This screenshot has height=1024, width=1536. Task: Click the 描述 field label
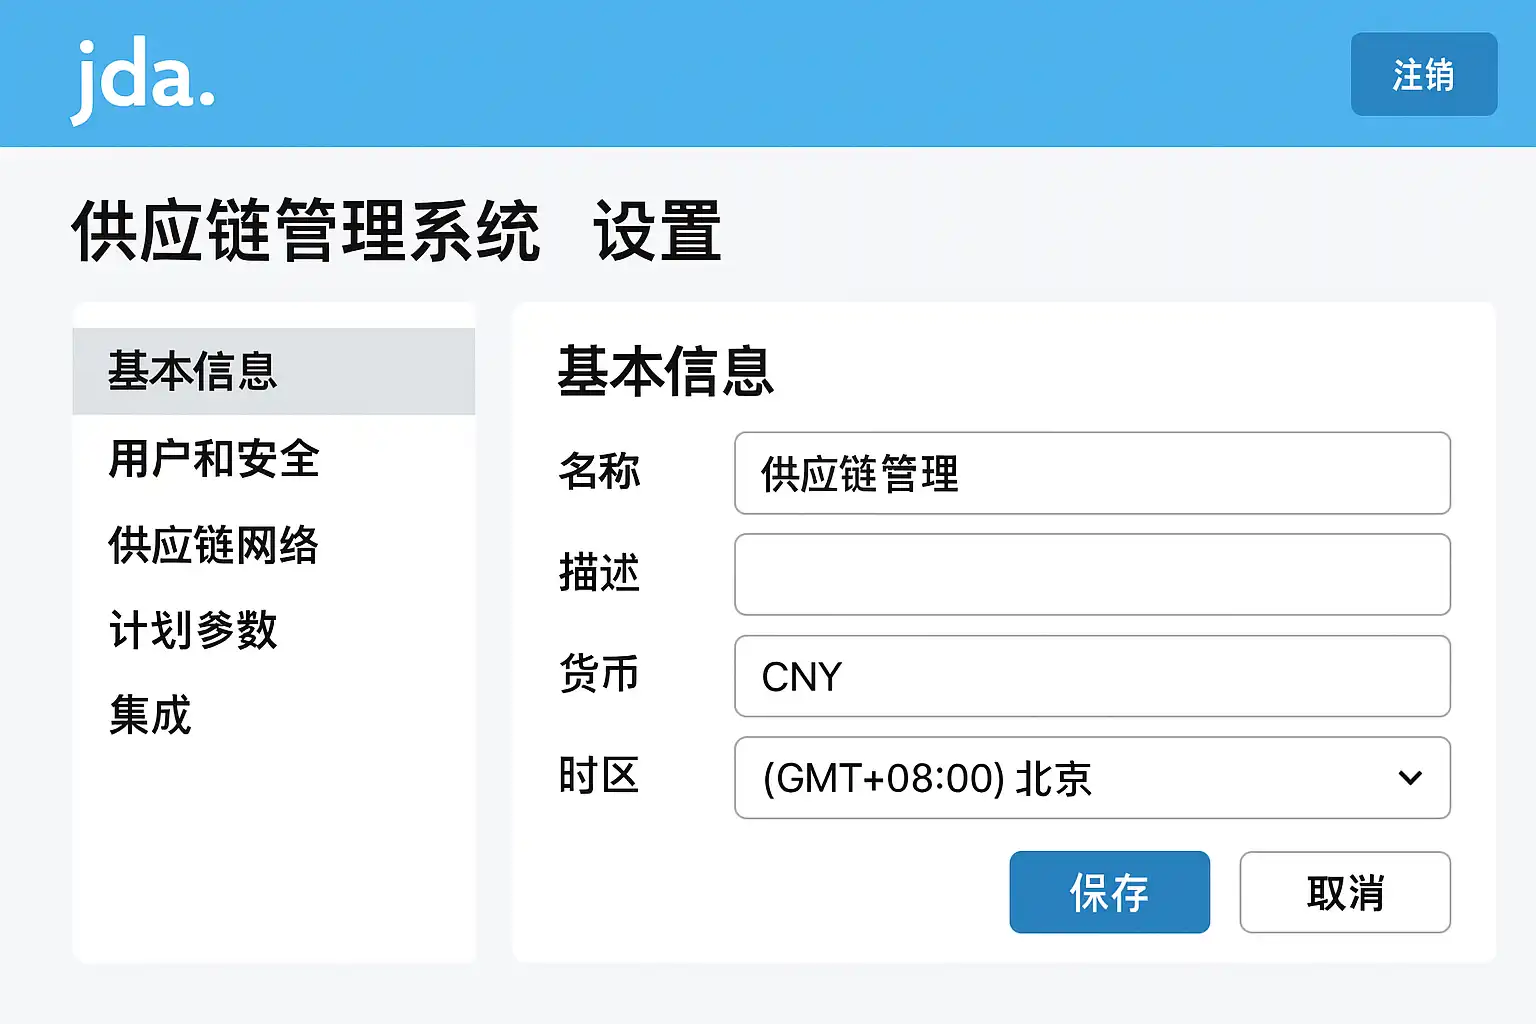click(599, 573)
